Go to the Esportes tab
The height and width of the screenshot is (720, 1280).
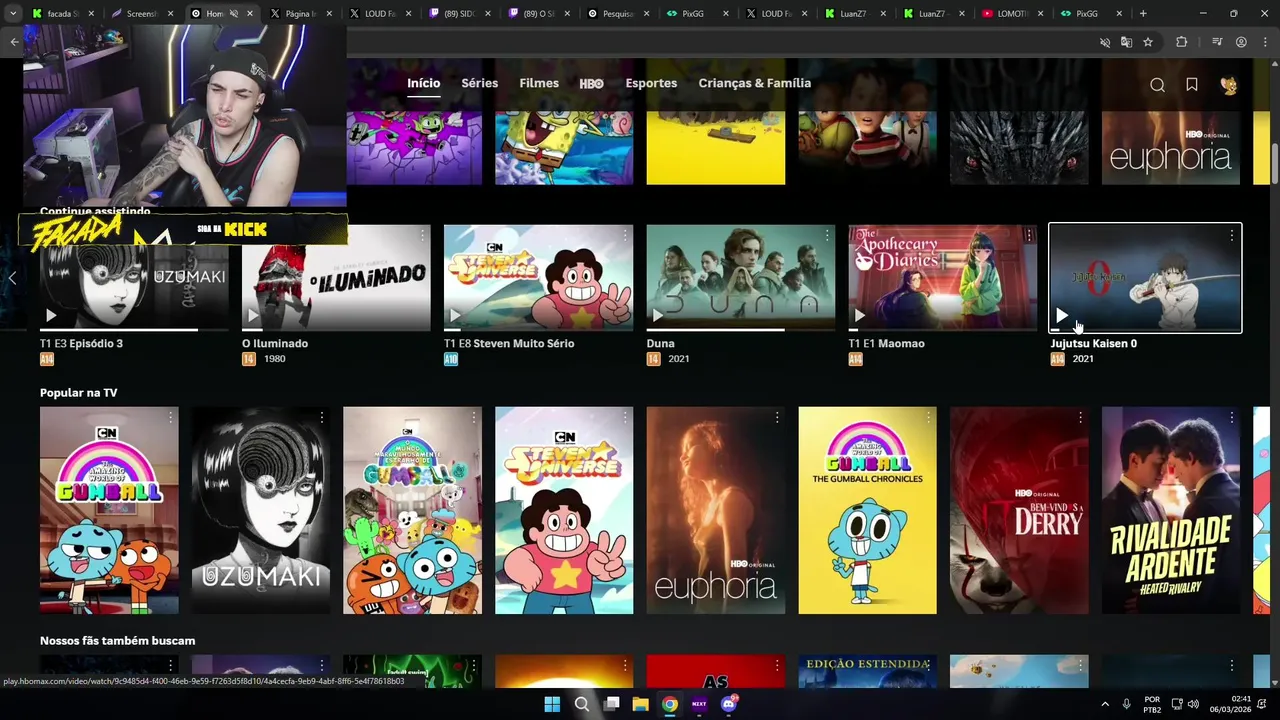[651, 83]
